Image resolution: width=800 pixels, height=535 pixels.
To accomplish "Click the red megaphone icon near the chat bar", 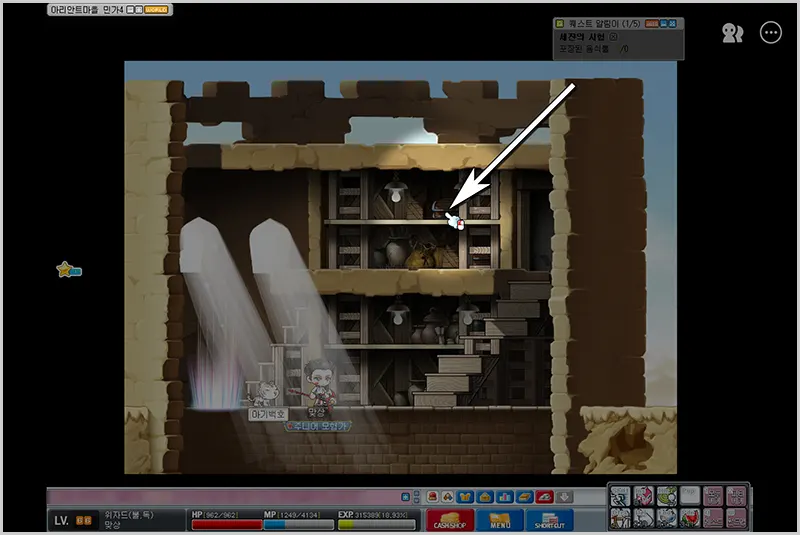I will tap(433, 497).
